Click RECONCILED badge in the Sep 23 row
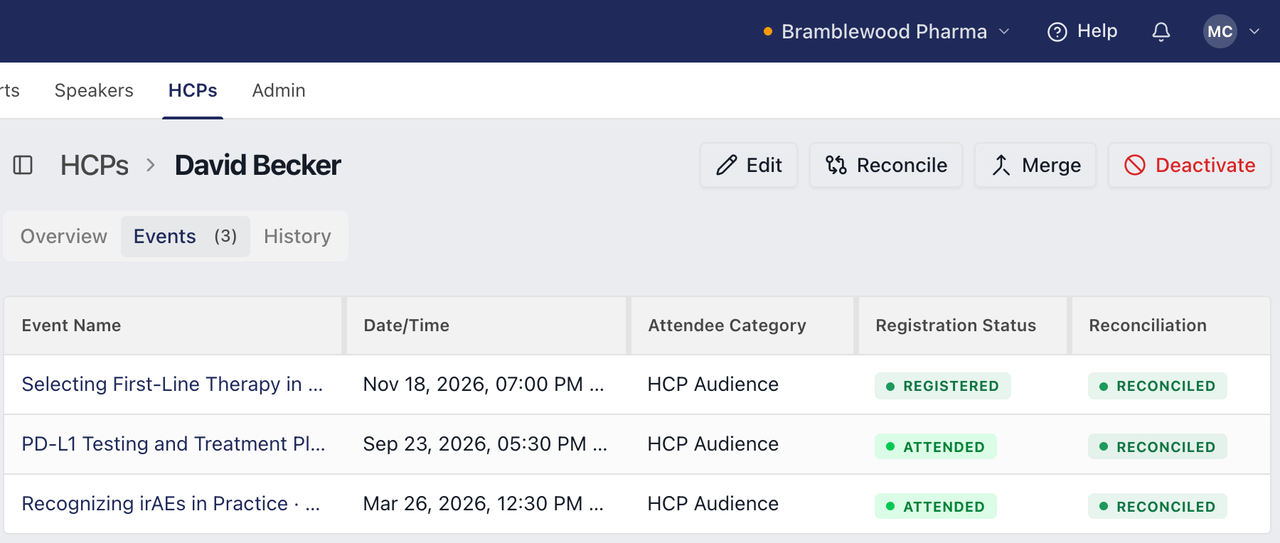This screenshot has width=1280, height=543. click(1157, 447)
